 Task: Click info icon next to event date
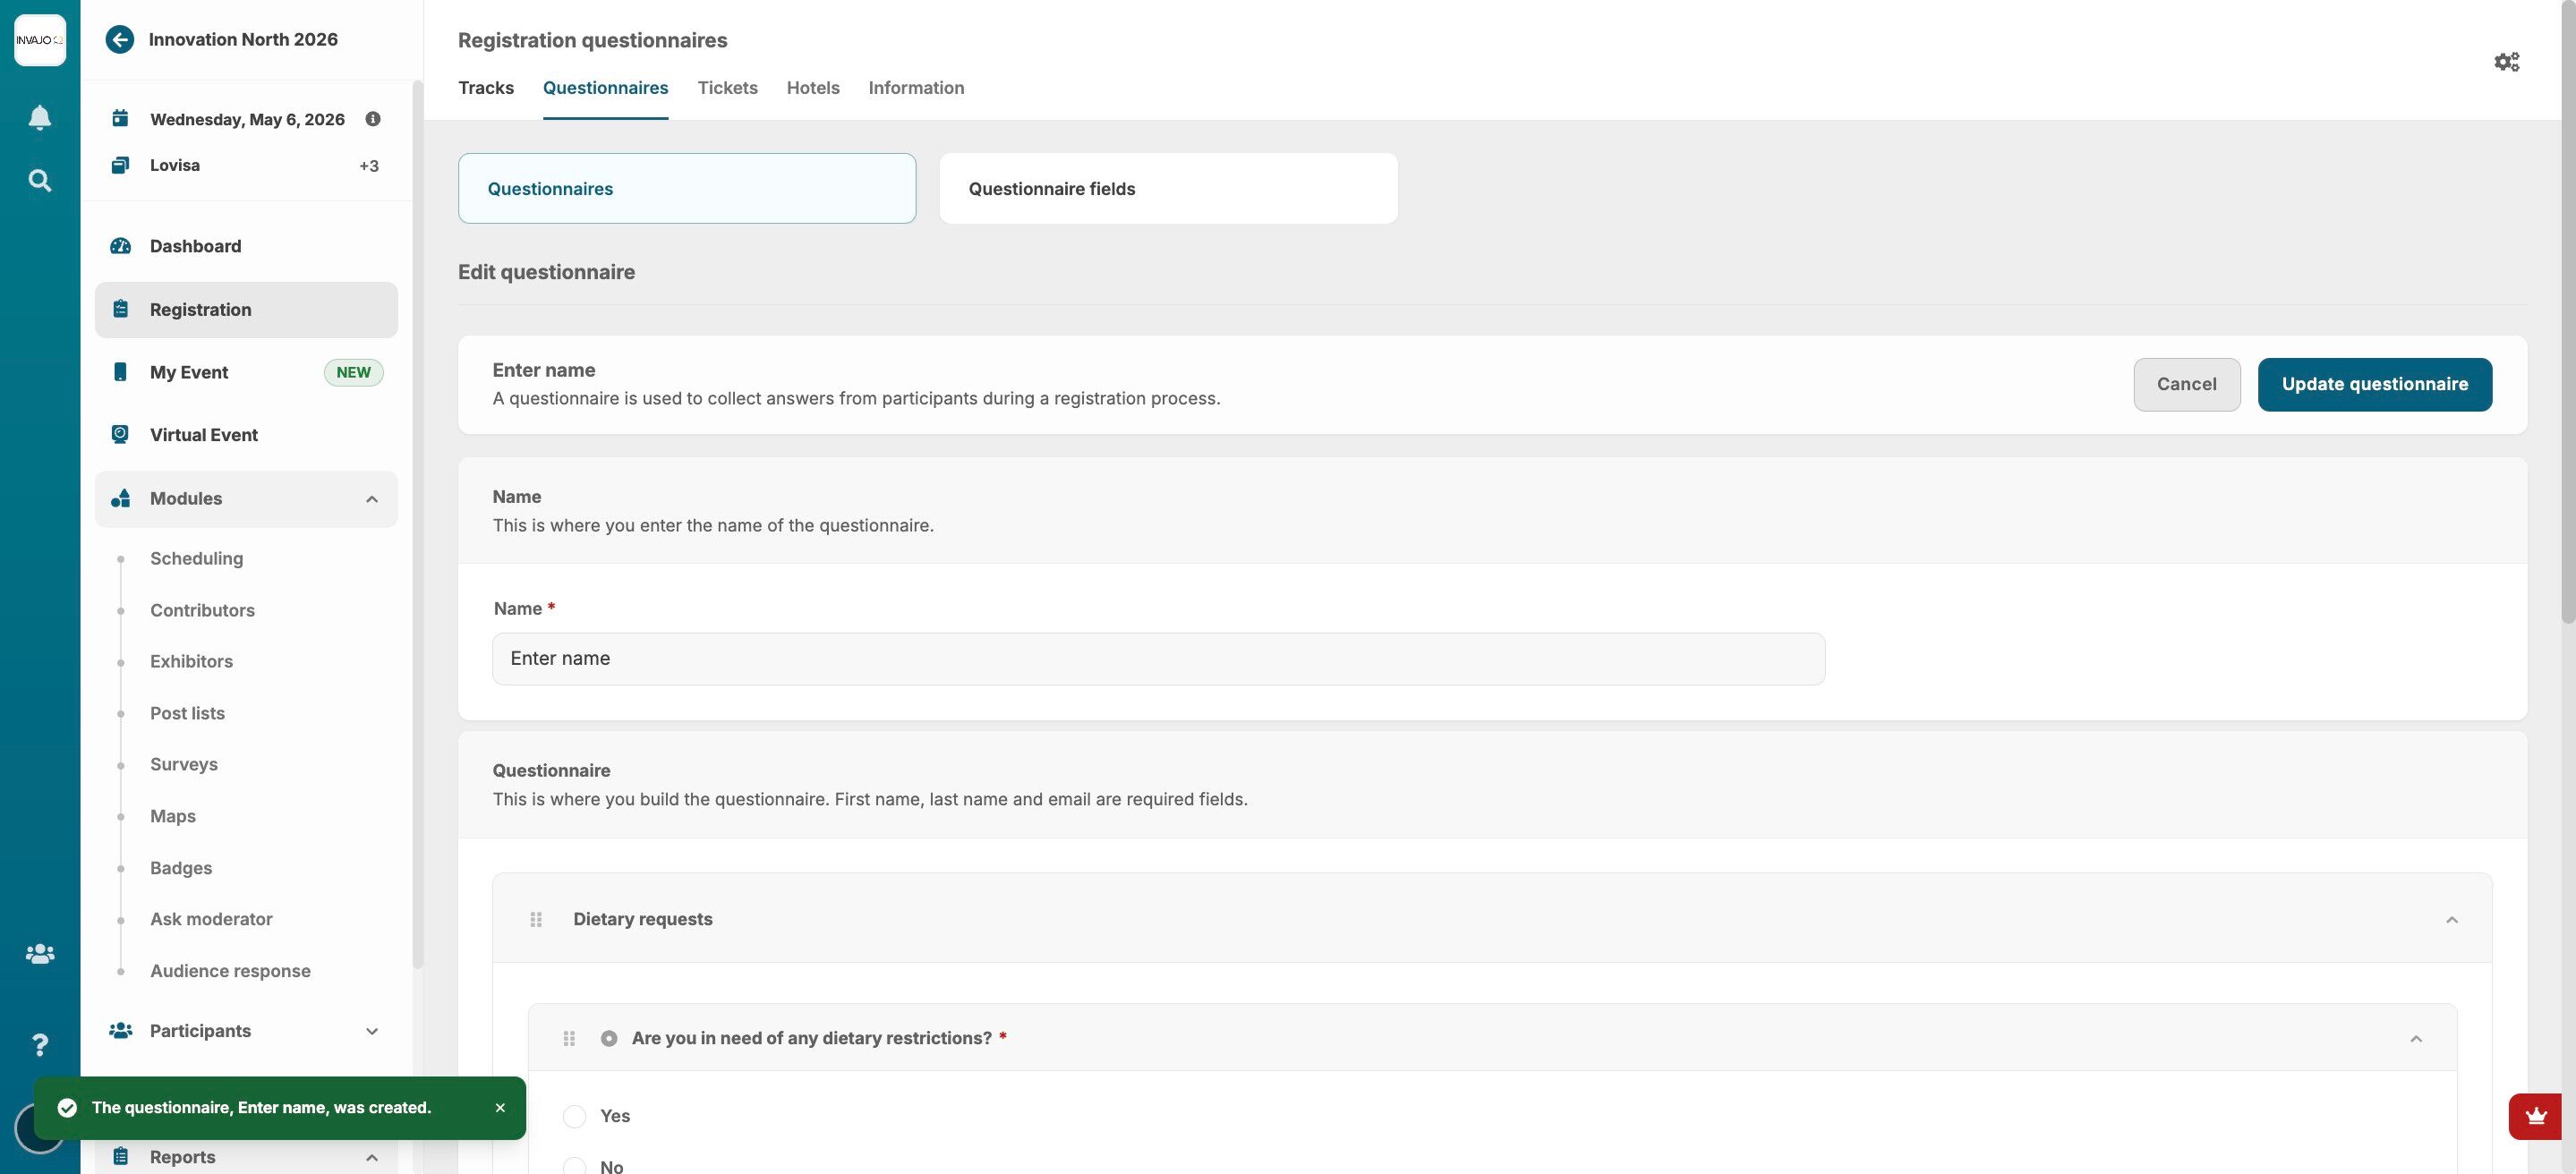pyautogui.click(x=373, y=119)
